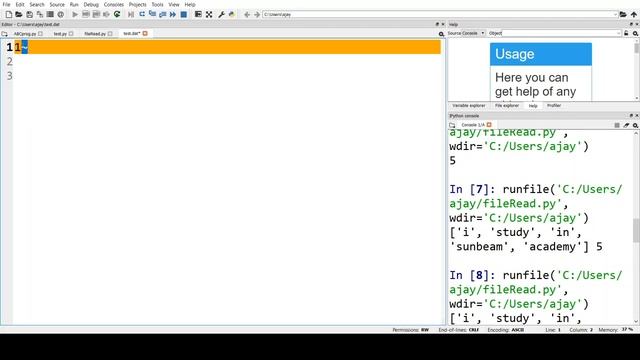Click the Save all files icon

[x=40, y=14]
